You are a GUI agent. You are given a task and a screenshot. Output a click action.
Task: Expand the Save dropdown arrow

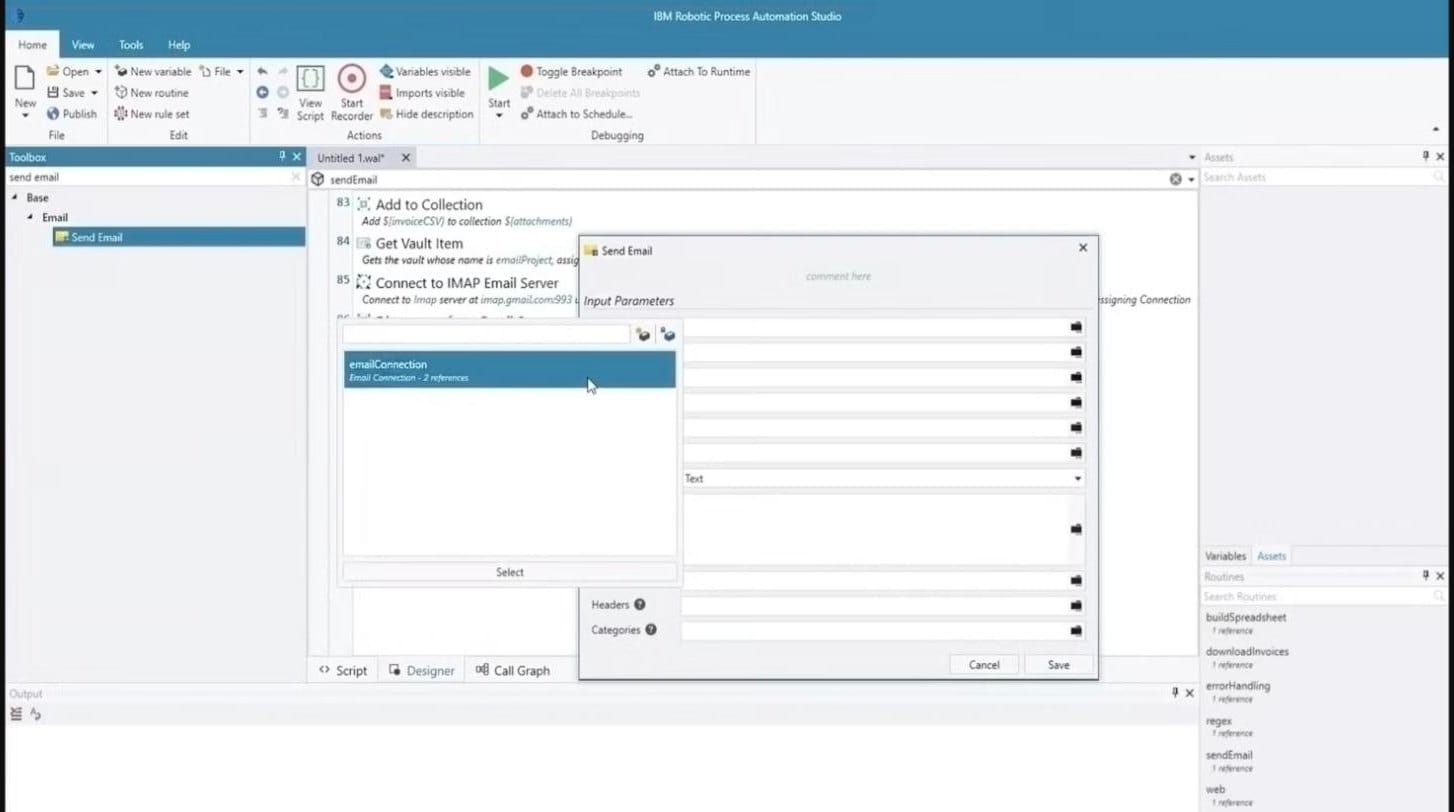[94, 93]
